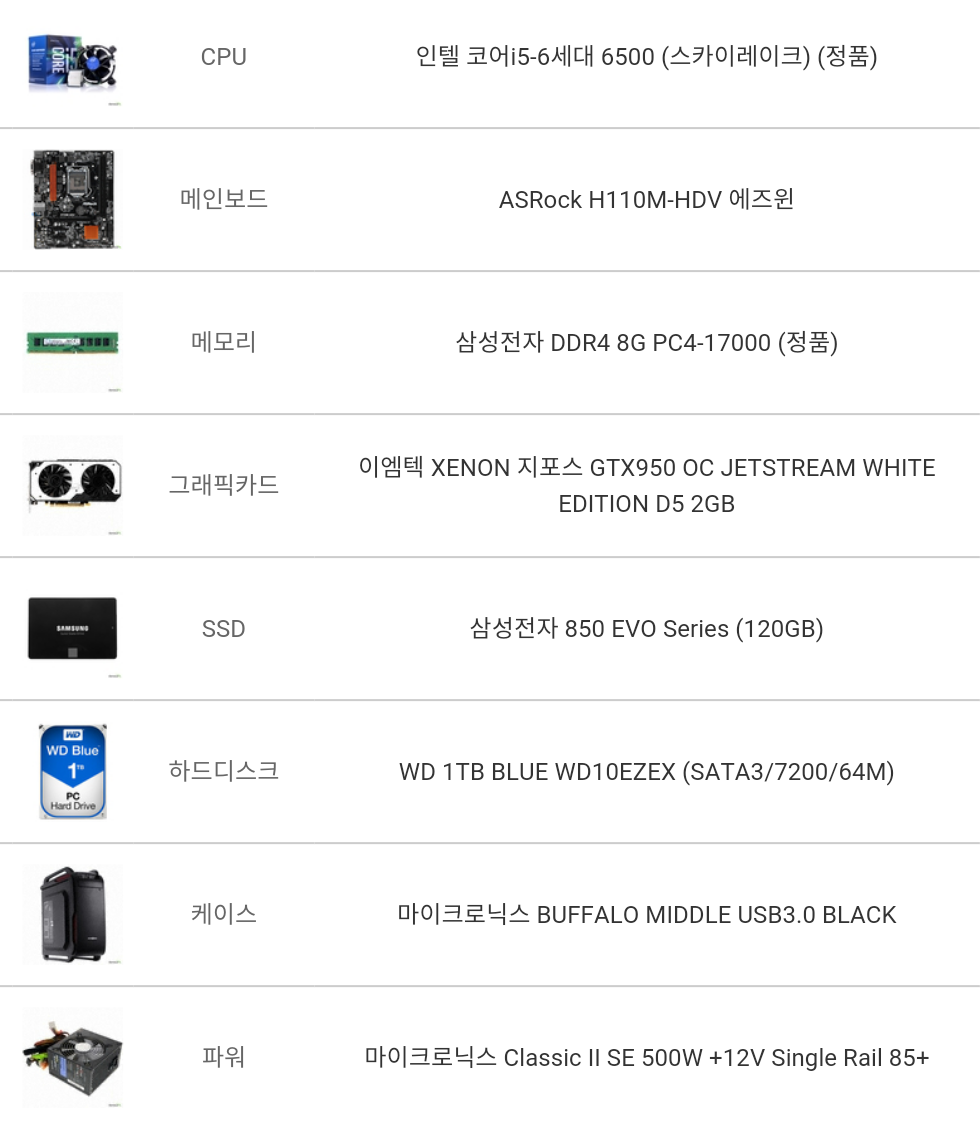Screen dimensions: 980x1121
Task: Click the black Buffalo PC case image
Action: pos(72,914)
